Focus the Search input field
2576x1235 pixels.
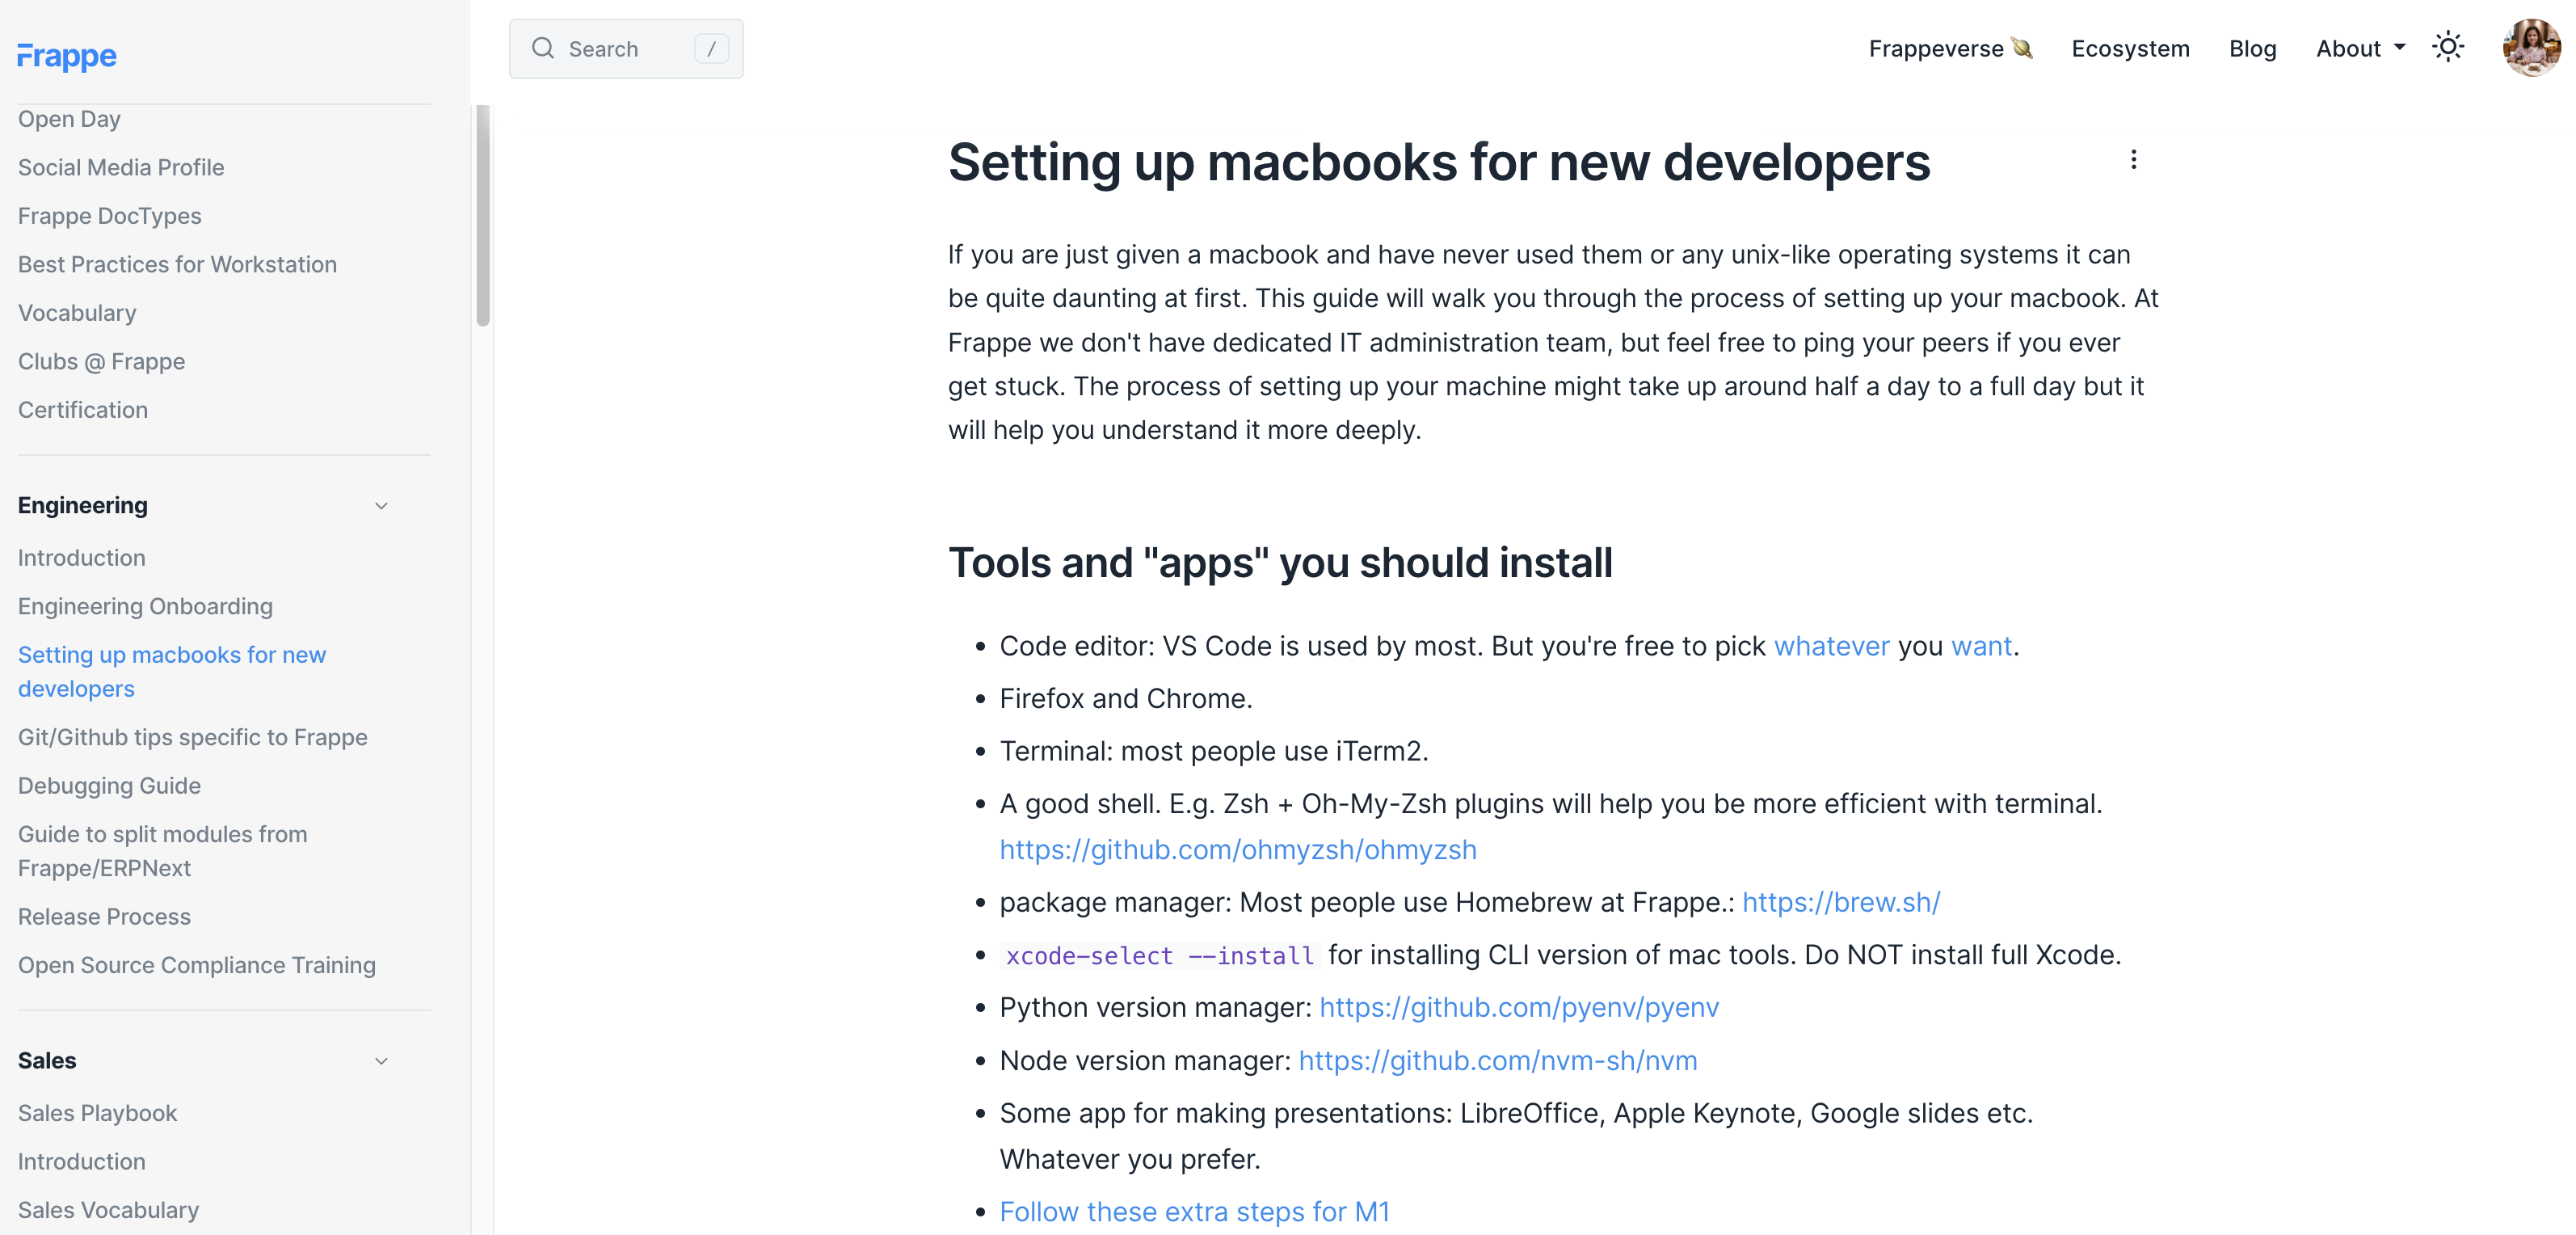(626, 48)
